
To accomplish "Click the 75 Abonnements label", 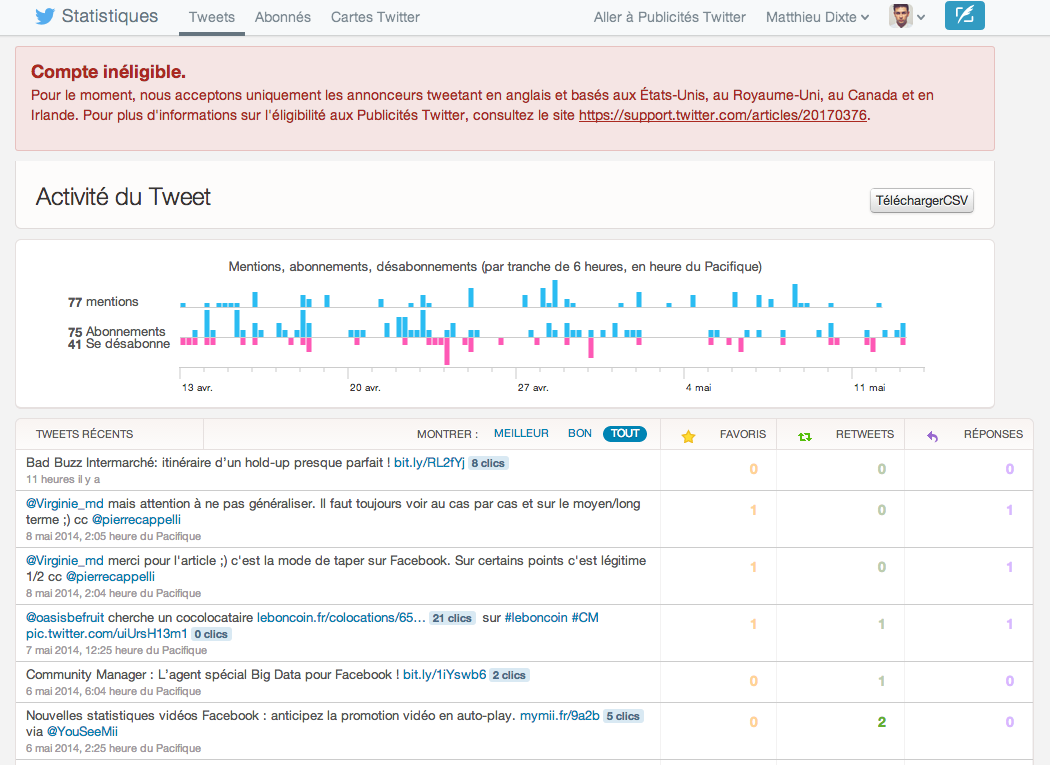I will click(117, 332).
